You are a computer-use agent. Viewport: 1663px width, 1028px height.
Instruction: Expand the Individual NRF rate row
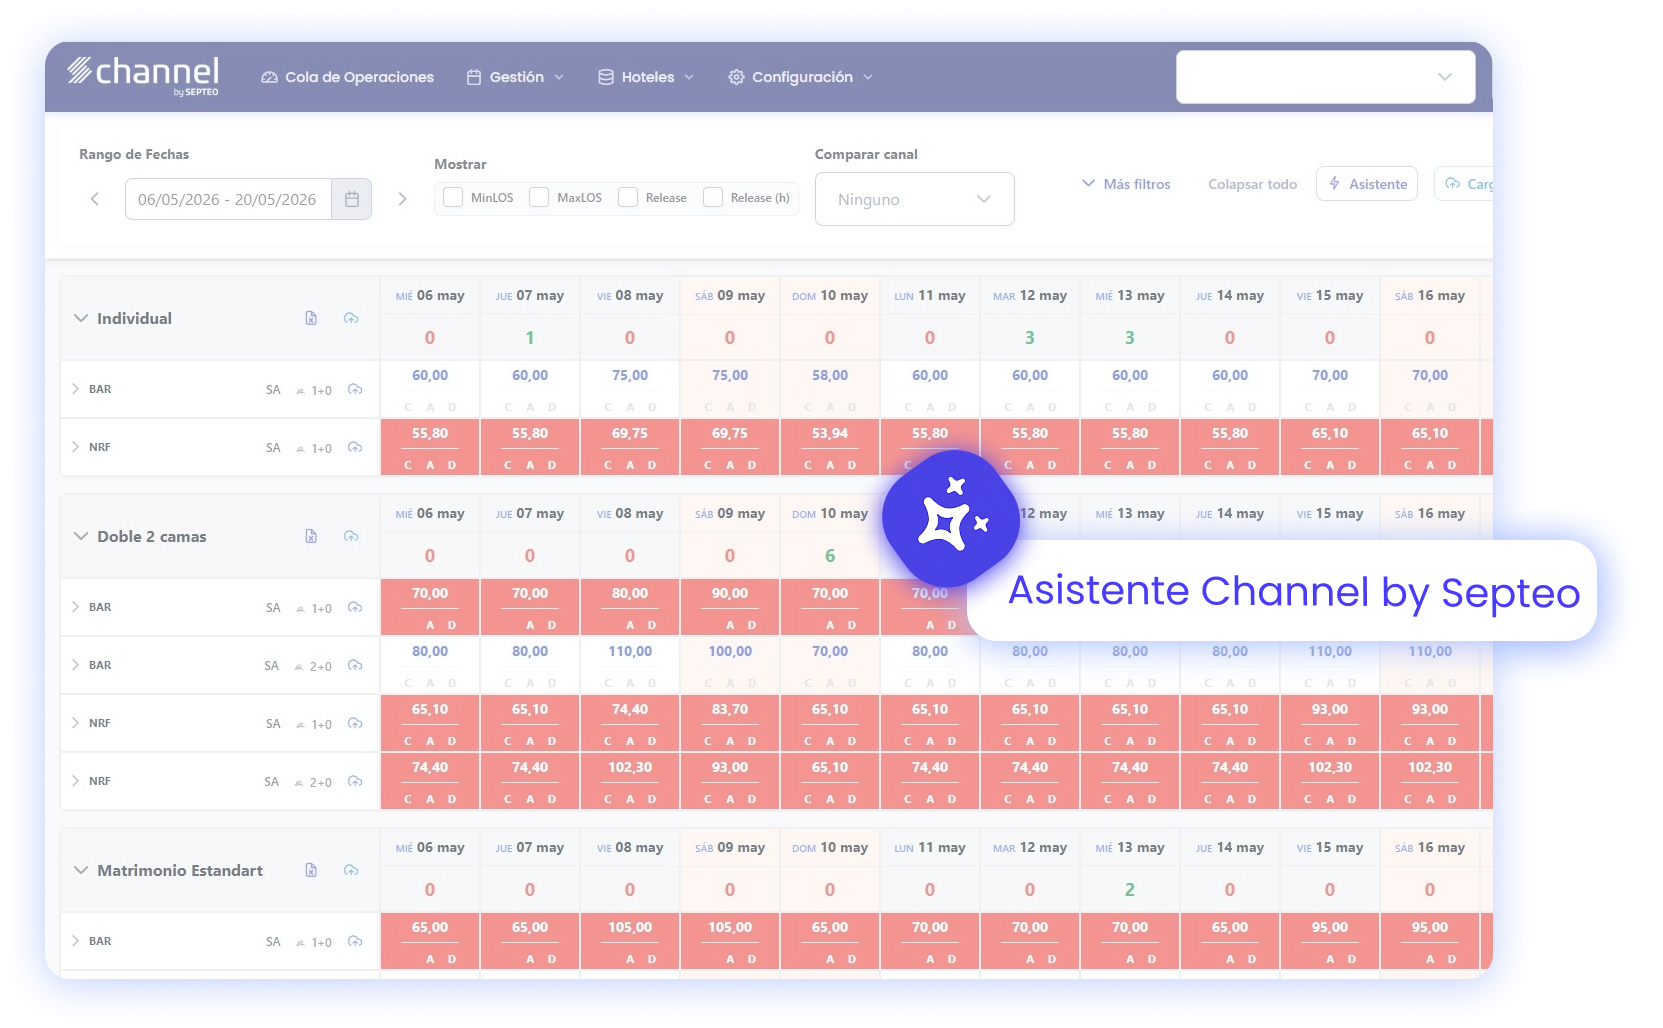coord(75,447)
